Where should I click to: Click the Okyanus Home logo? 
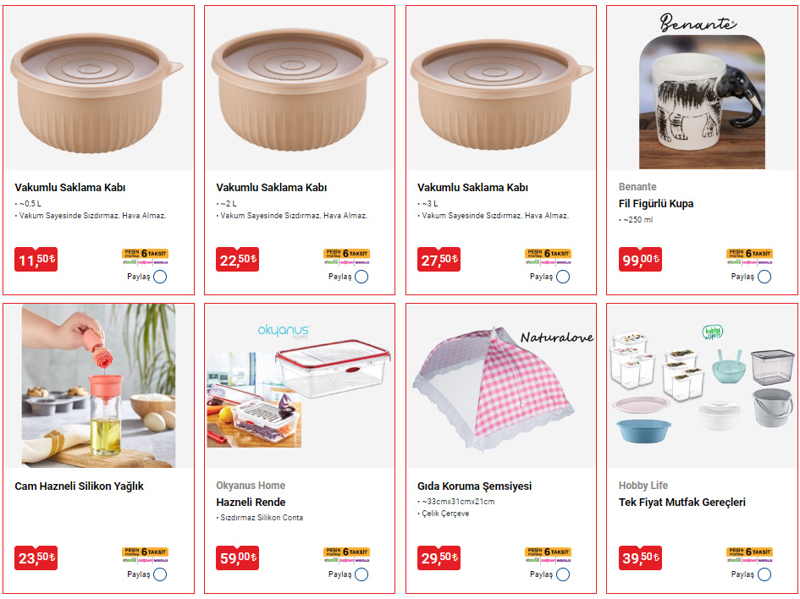pyautogui.click(x=283, y=331)
